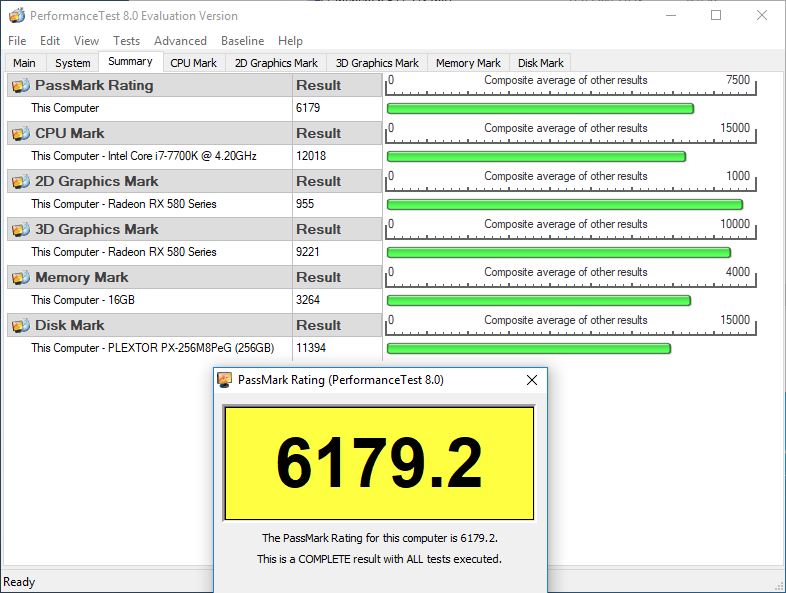Click the yellow 6179.2 rating panel
This screenshot has height=593, width=786.
(379, 463)
